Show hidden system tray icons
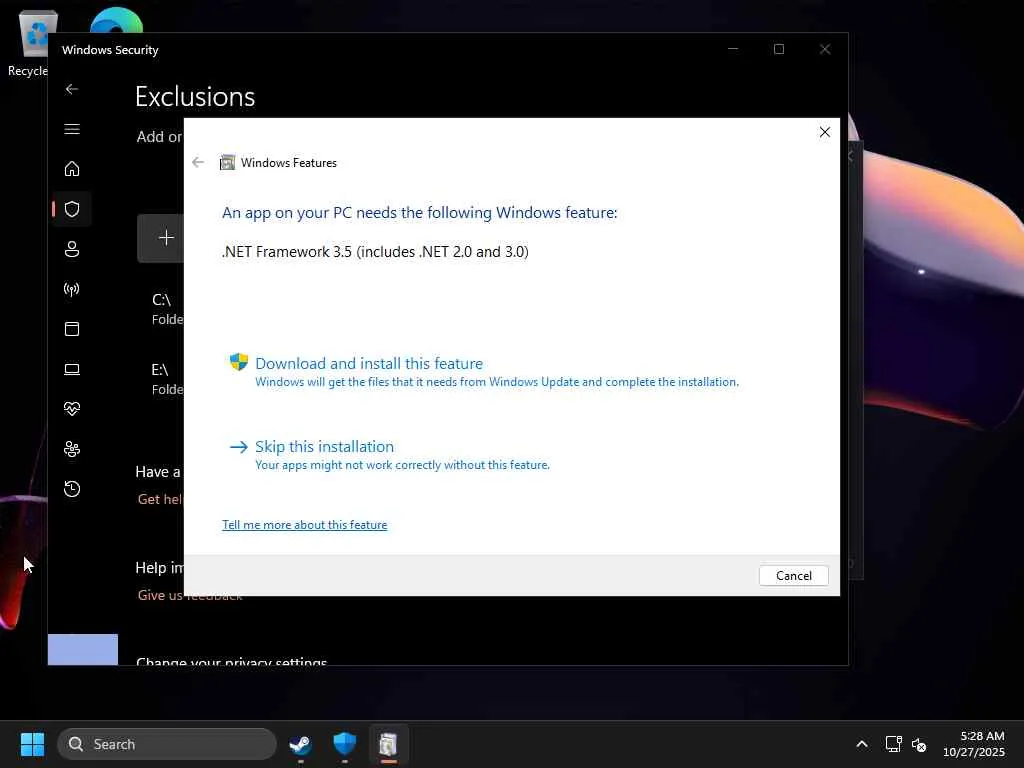Screen dimensions: 1024x768 tap(862, 744)
